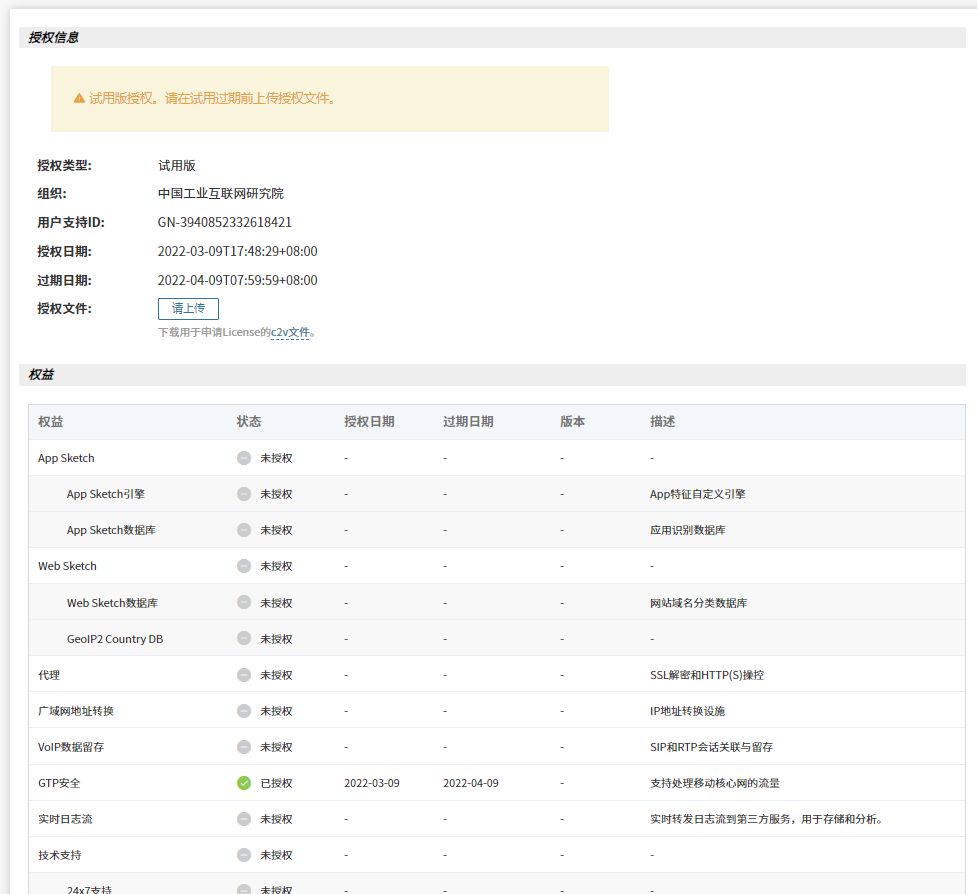Select the Web Sketch row label
Viewport: 977px width, 894px height.
tap(67, 566)
